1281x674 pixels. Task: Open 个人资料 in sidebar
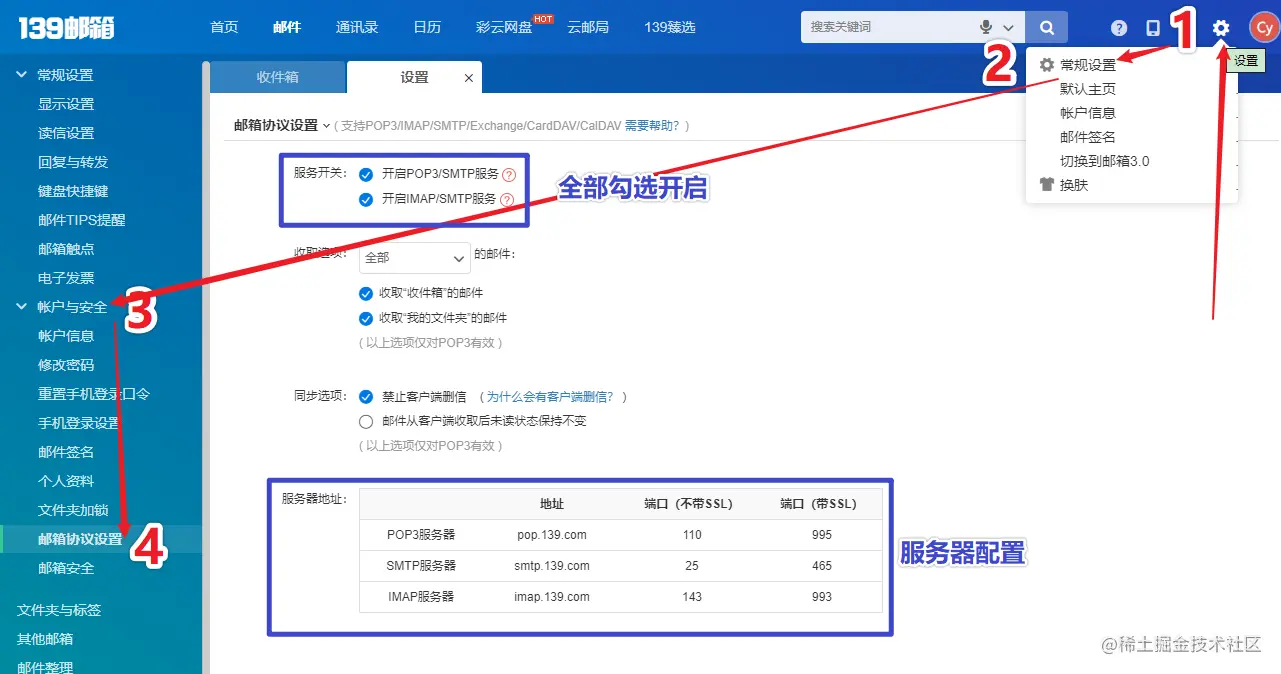(66, 481)
